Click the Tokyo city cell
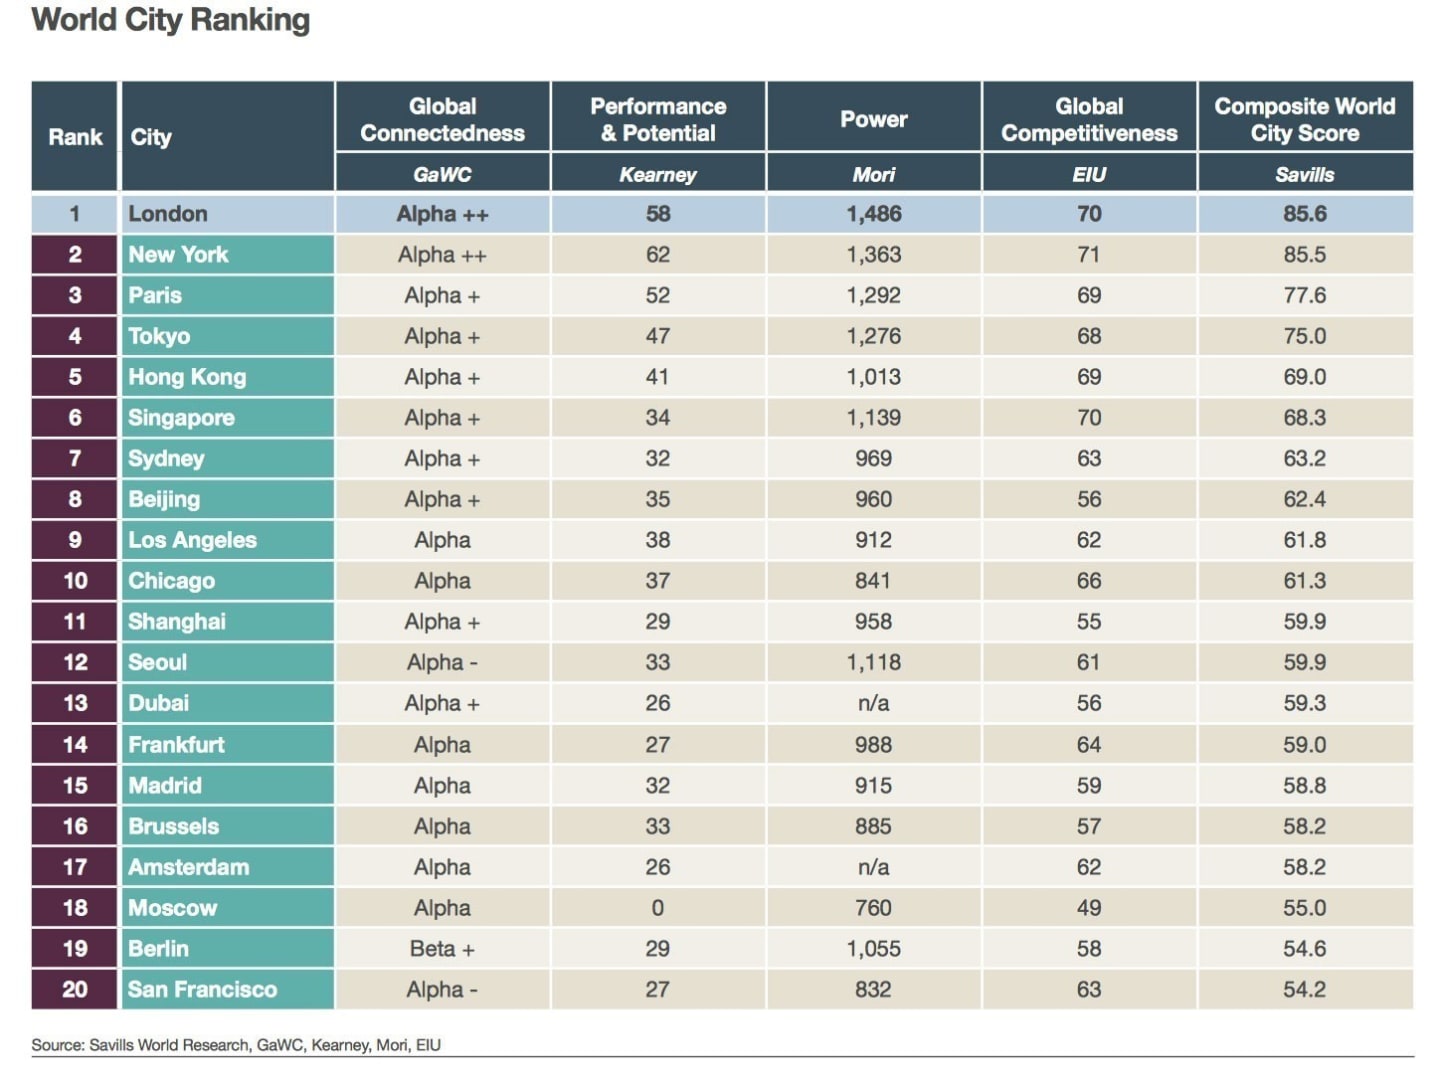Viewport: 1440px width, 1088px height. [x=227, y=336]
